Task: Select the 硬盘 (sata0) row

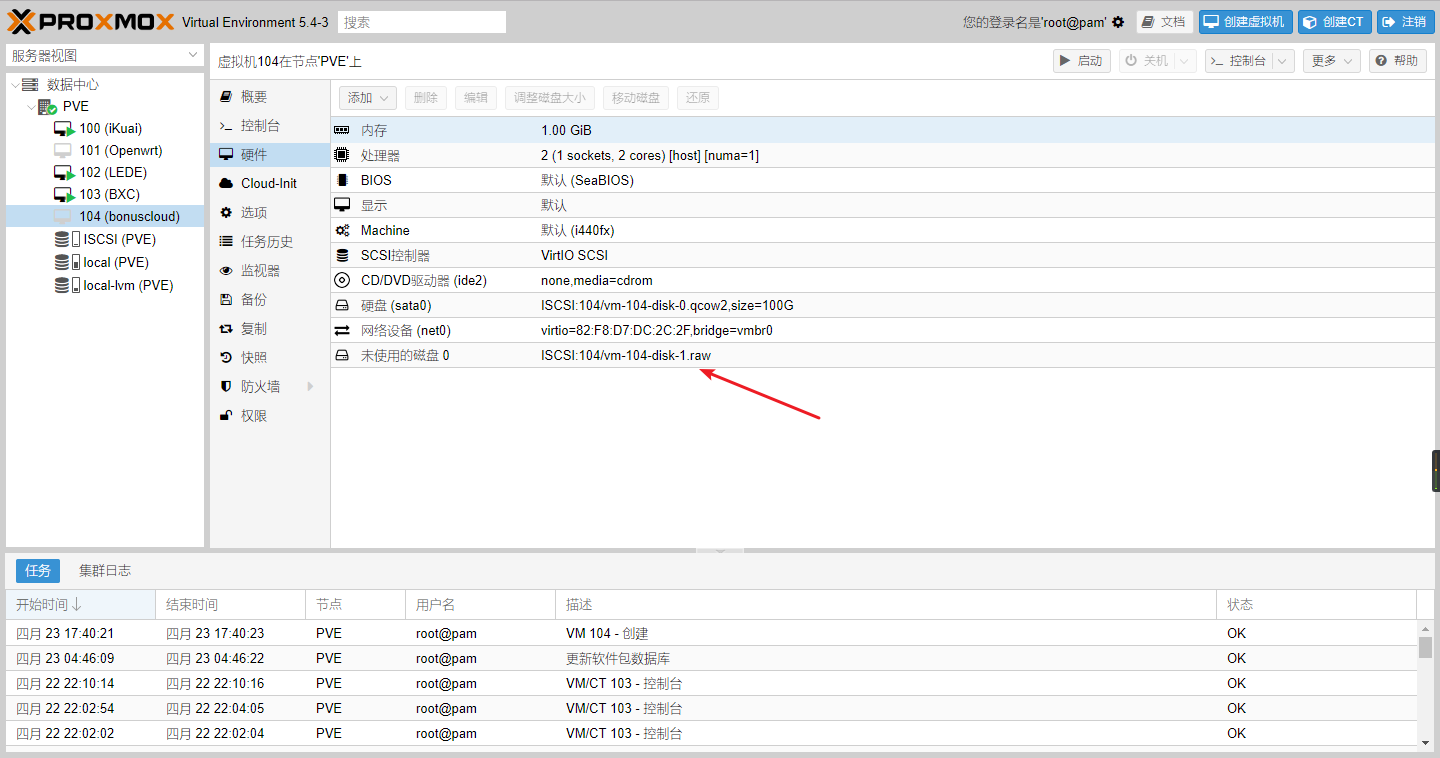Action: click(x=883, y=306)
